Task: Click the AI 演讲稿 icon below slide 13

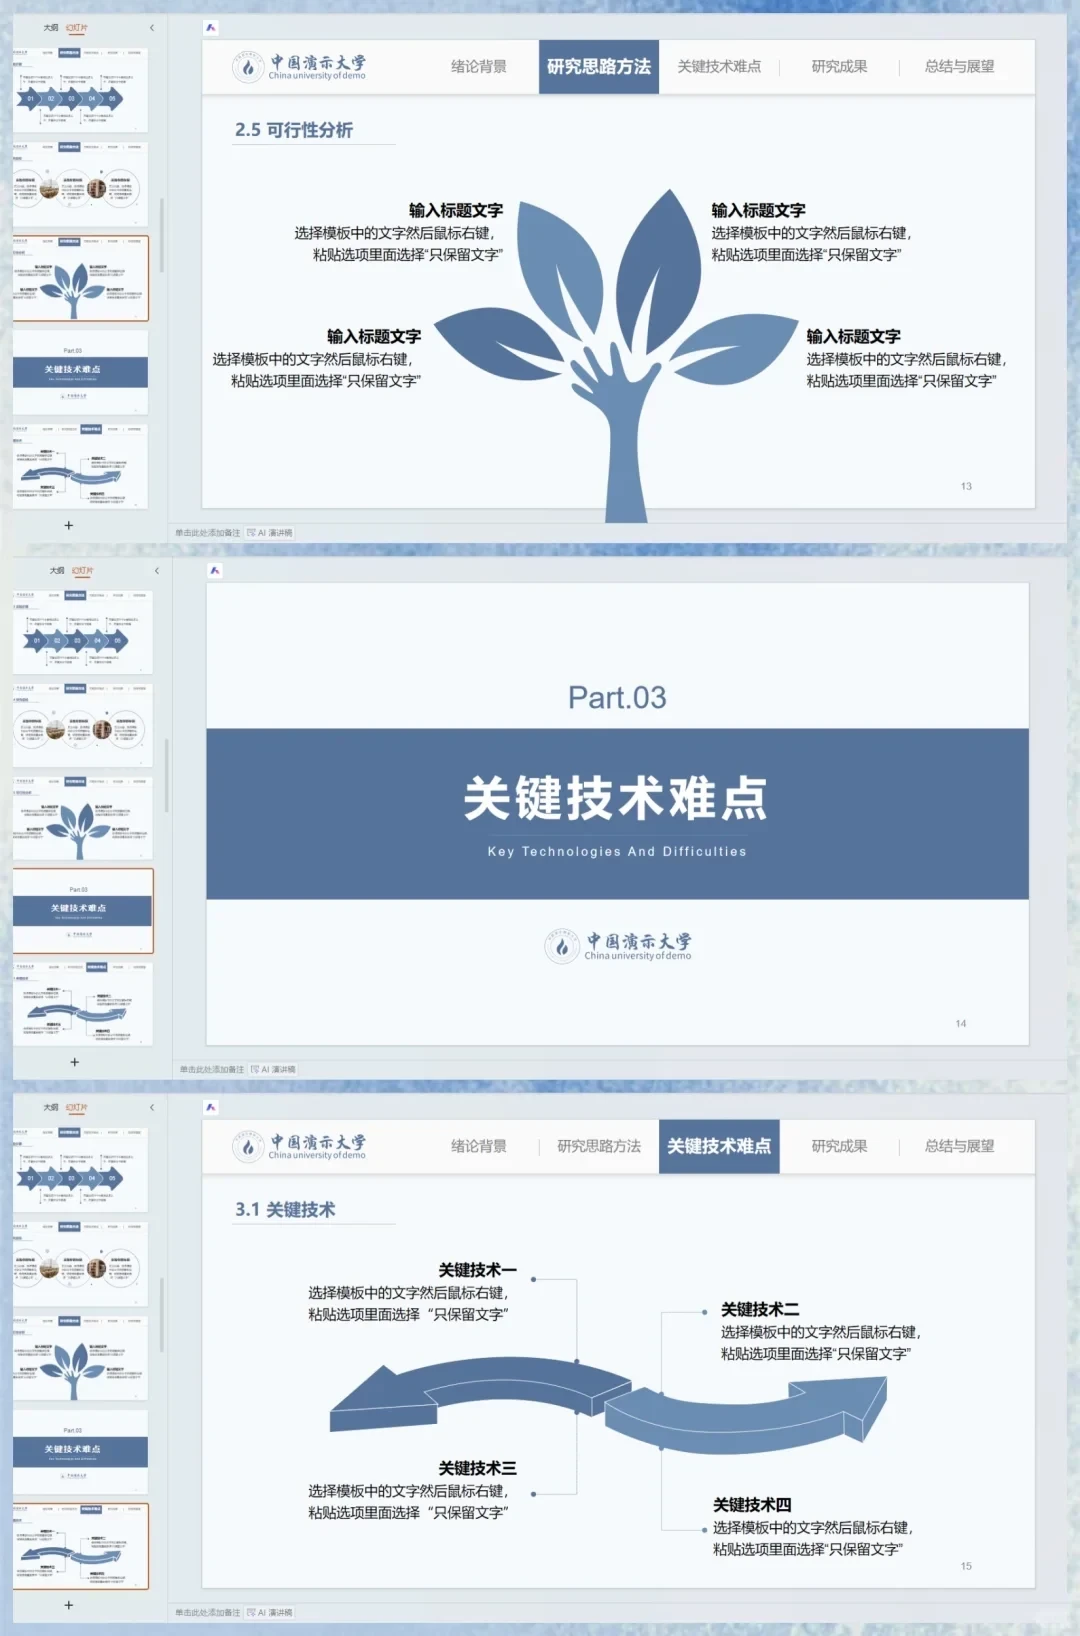Action: click(270, 533)
